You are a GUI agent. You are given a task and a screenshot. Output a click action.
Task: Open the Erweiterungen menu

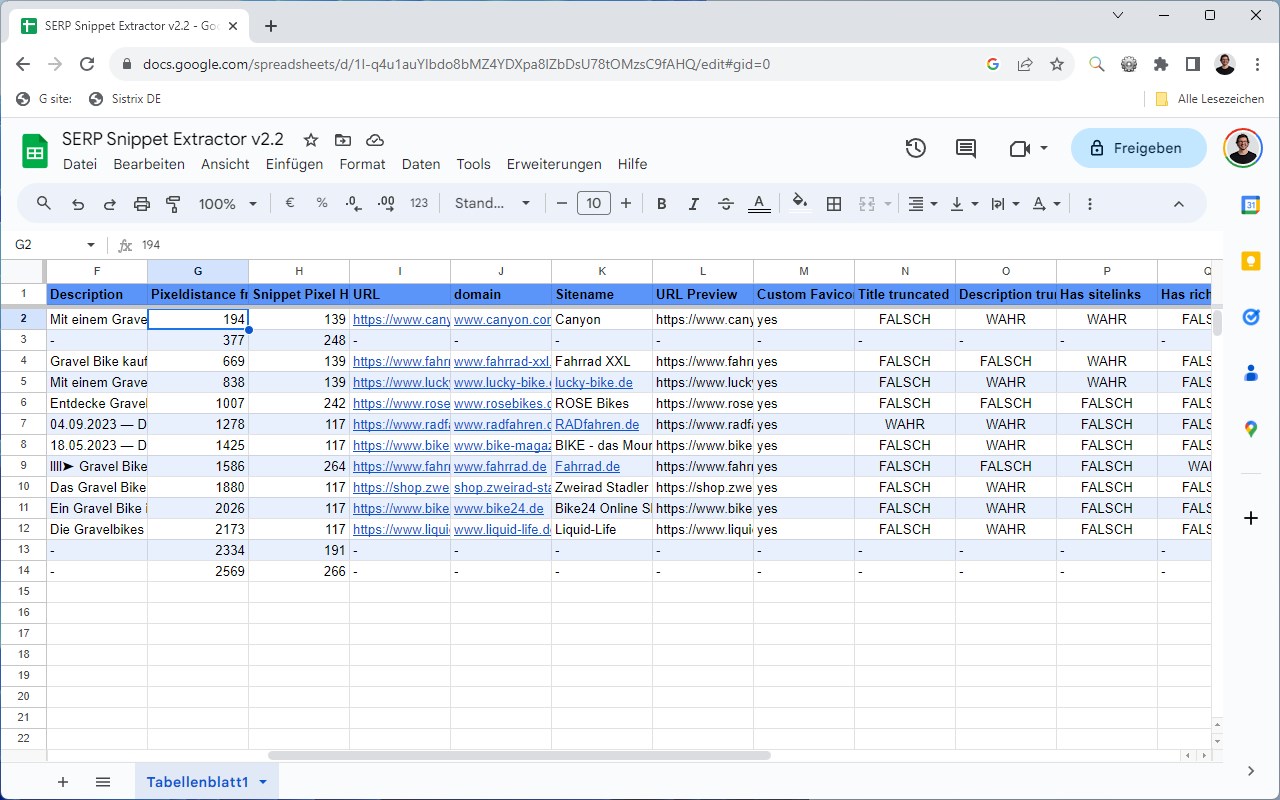click(x=554, y=164)
